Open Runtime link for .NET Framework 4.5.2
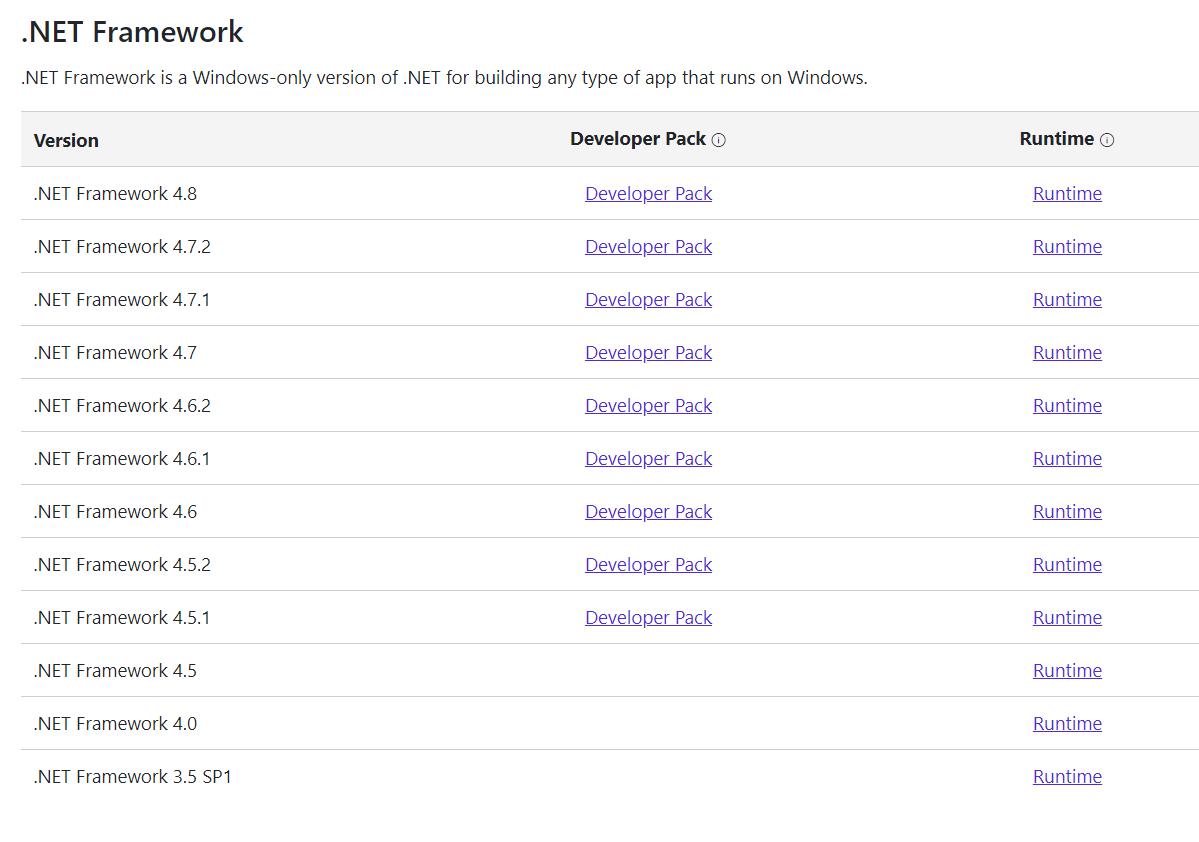Image resolution: width=1199 pixels, height=842 pixels. point(1067,564)
